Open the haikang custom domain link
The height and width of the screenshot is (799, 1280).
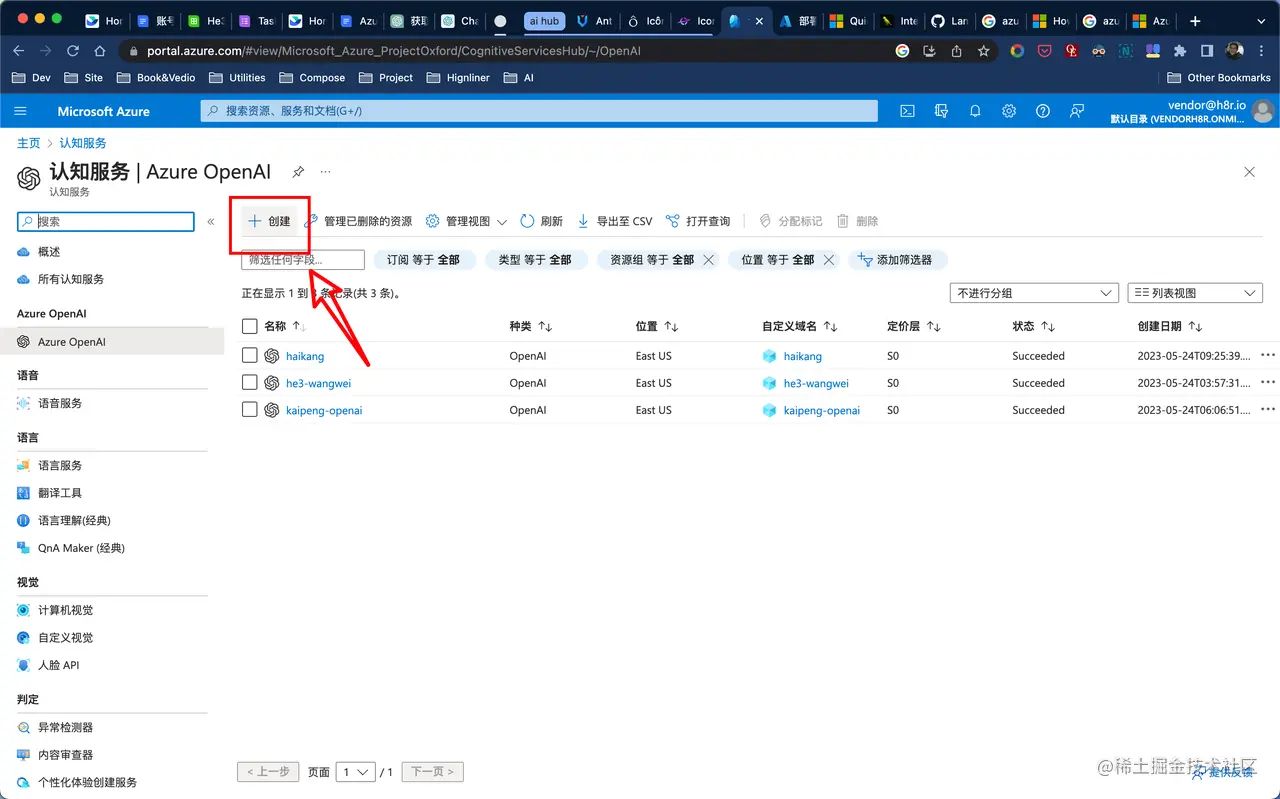(x=803, y=356)
